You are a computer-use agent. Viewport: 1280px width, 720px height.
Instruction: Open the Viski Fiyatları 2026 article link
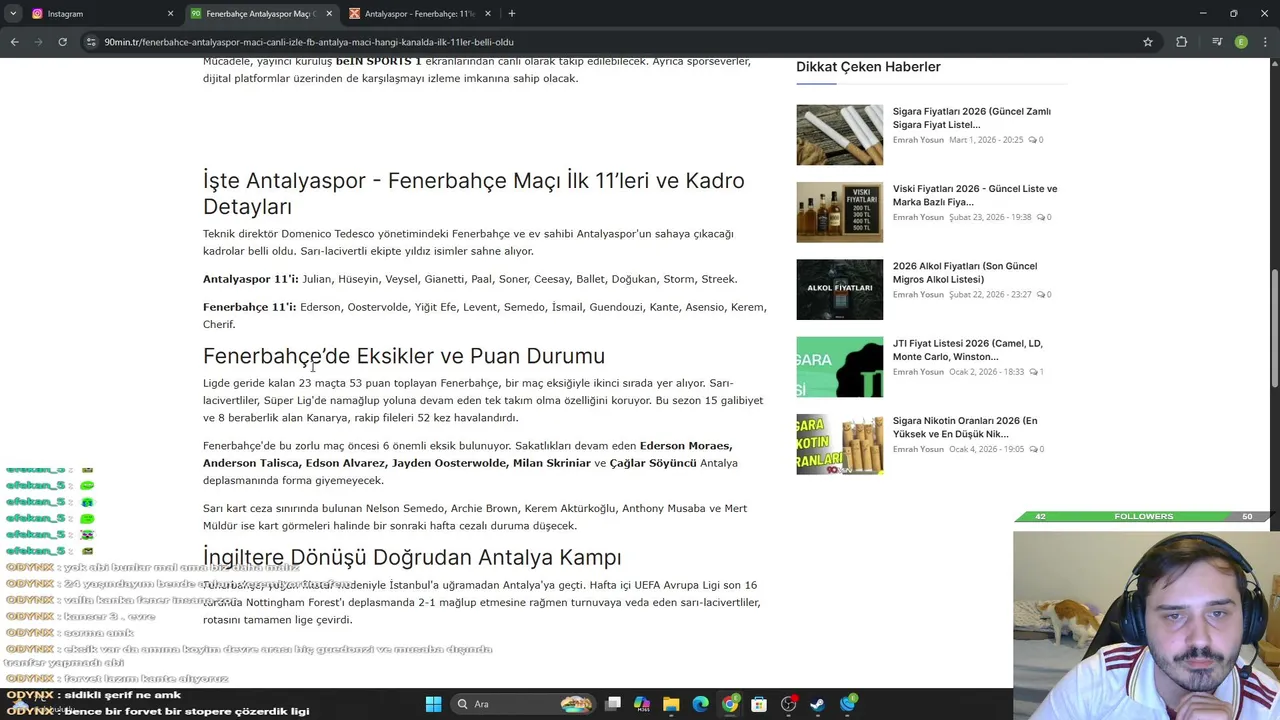(974, 195)
